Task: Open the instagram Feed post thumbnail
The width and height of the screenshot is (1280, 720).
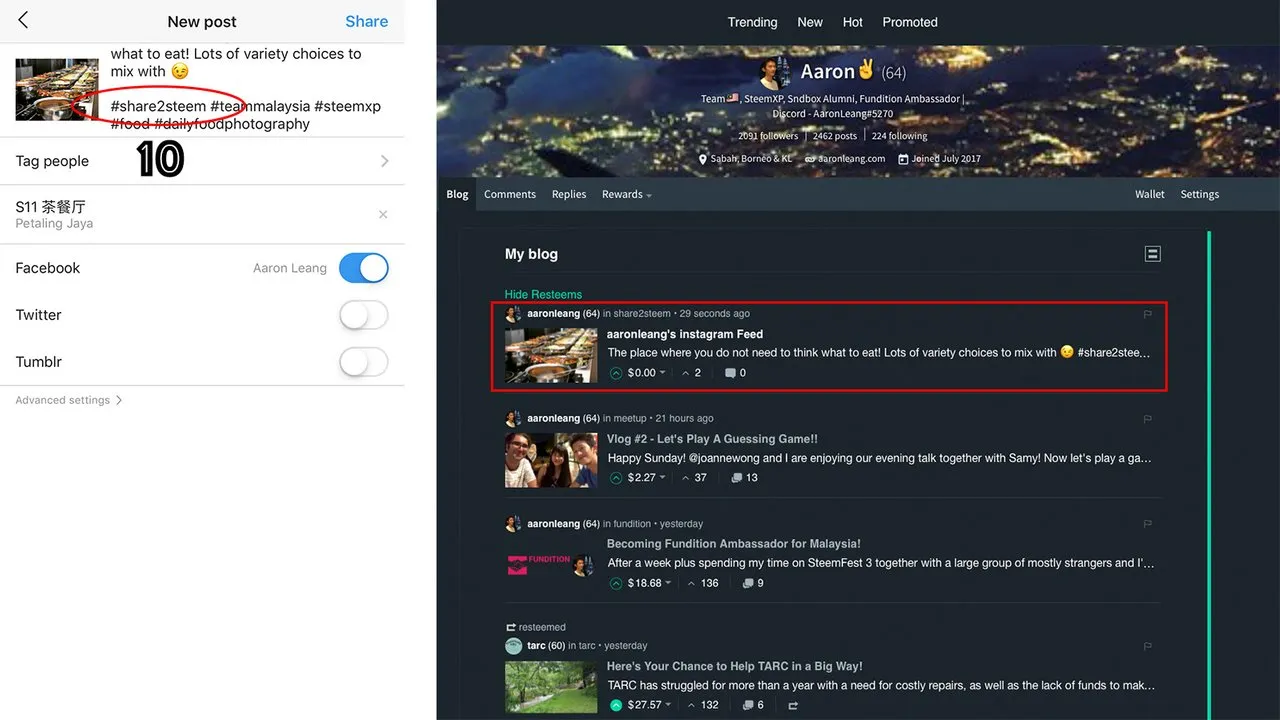Action: coord(551,355)
